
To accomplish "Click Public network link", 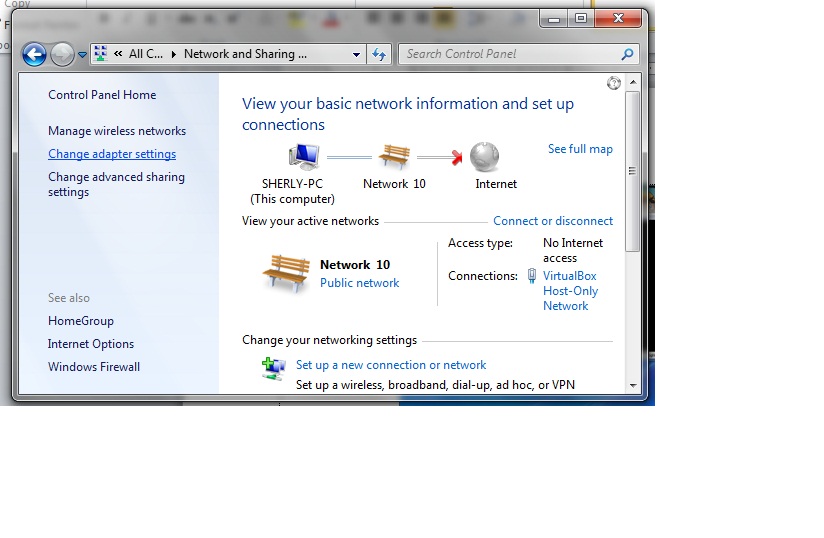I will click(x=359, y=283).
